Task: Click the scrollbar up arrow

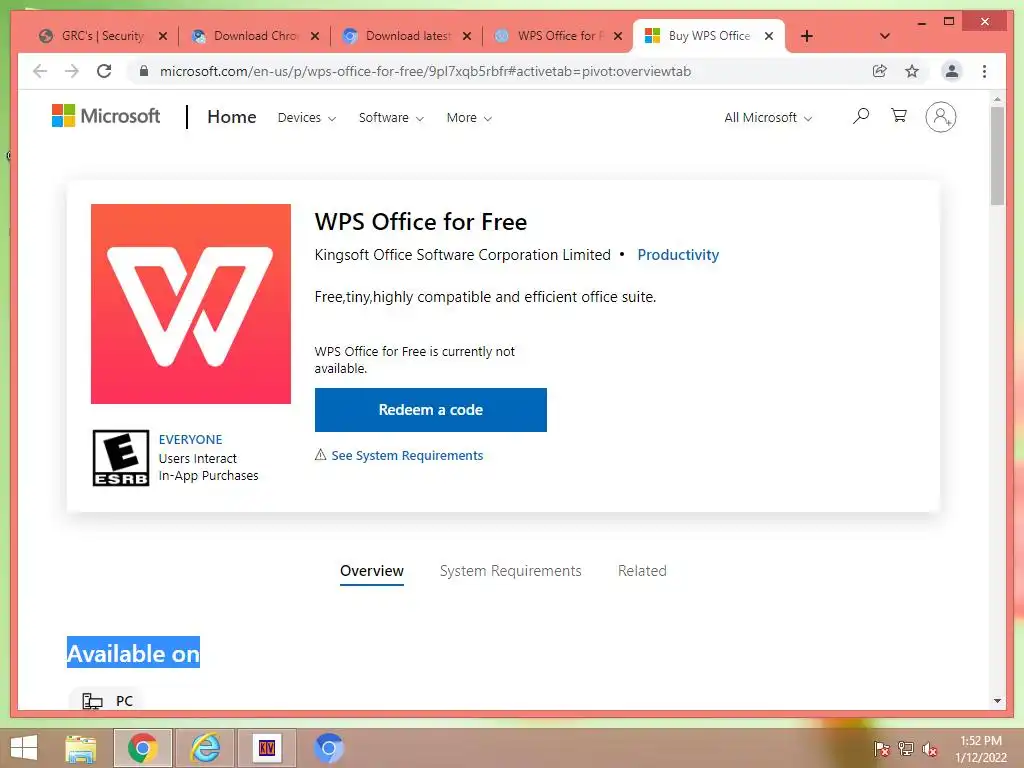Action: click(x=997, y=99)
